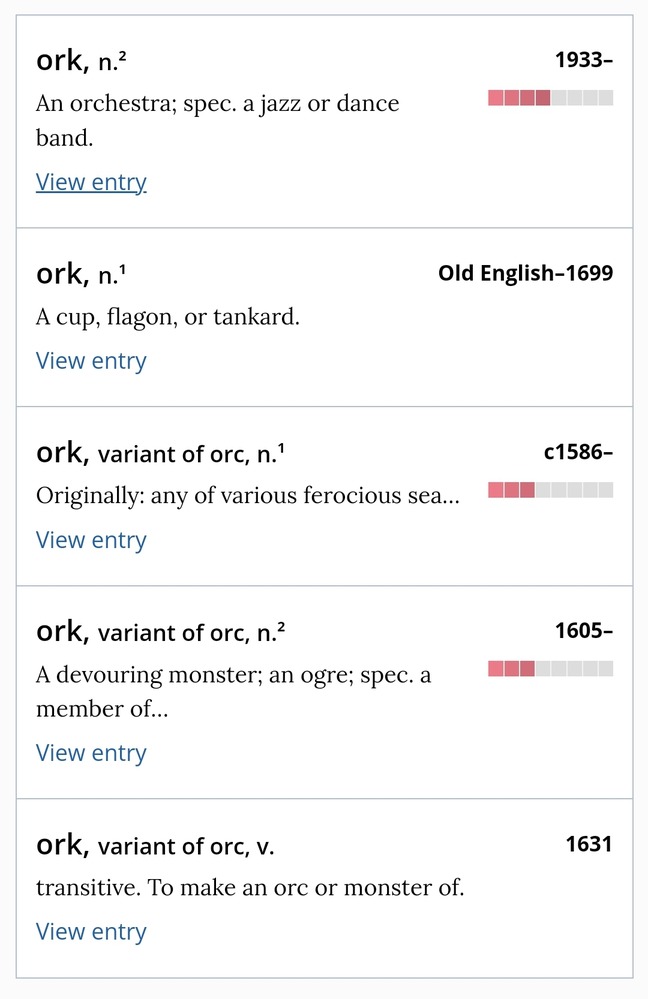Click the frequency band under 1605– date

550,669
